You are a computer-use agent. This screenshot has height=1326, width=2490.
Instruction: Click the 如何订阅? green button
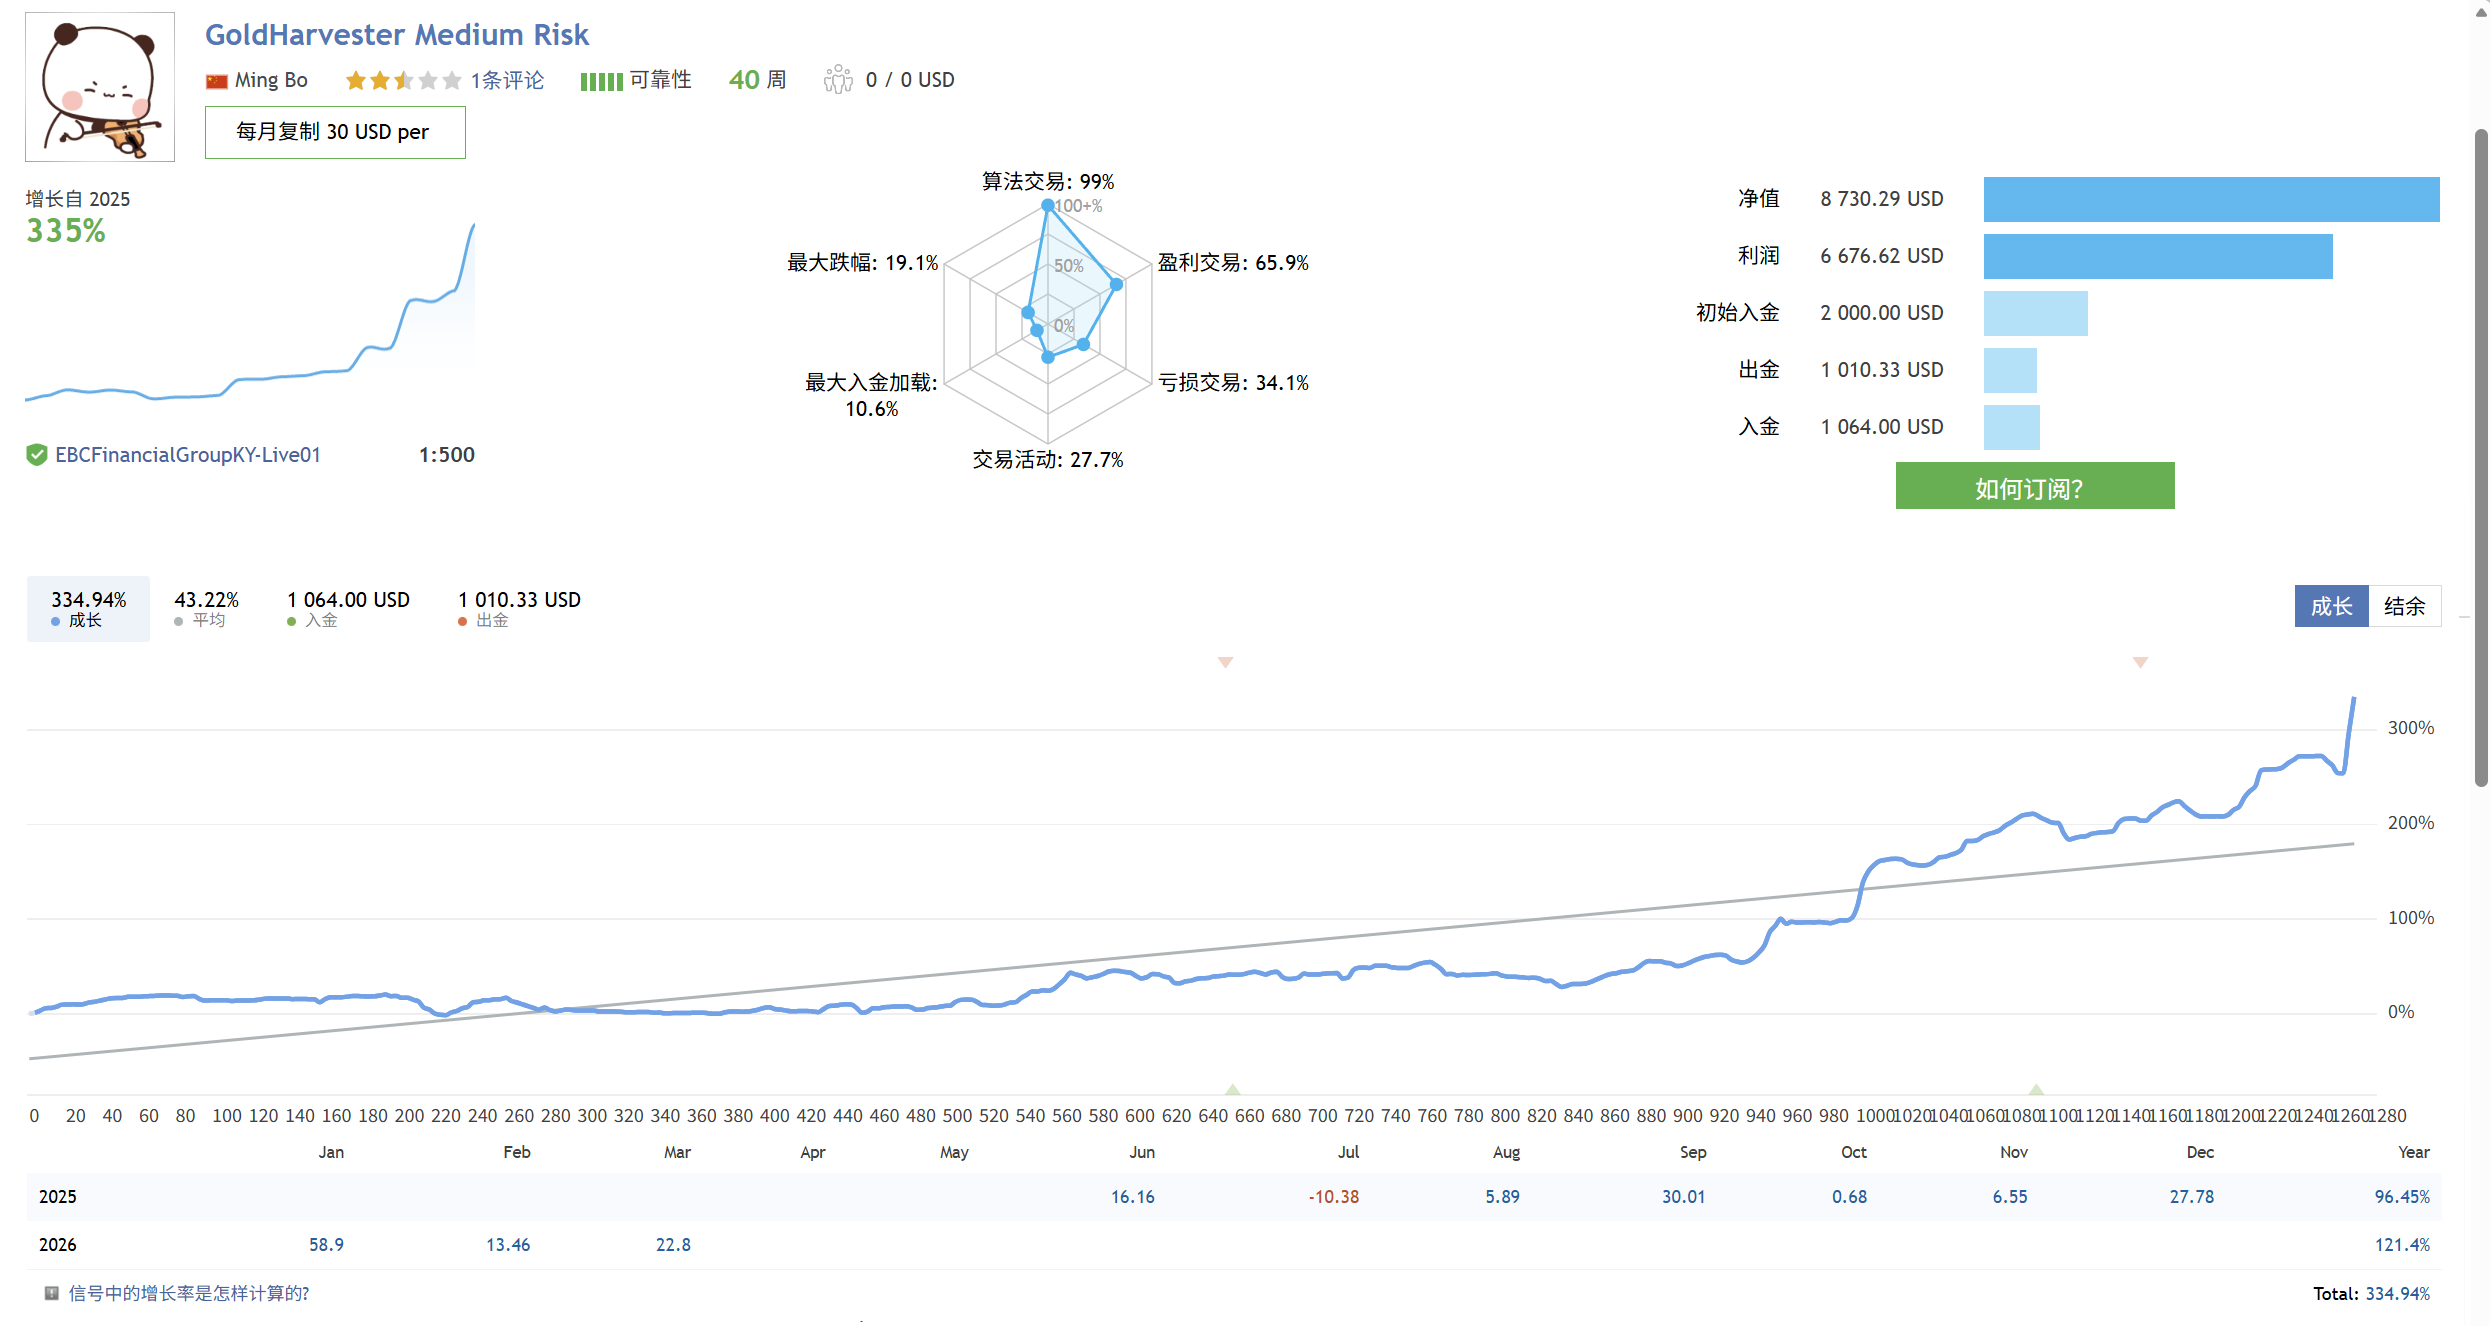[2034, 487]
